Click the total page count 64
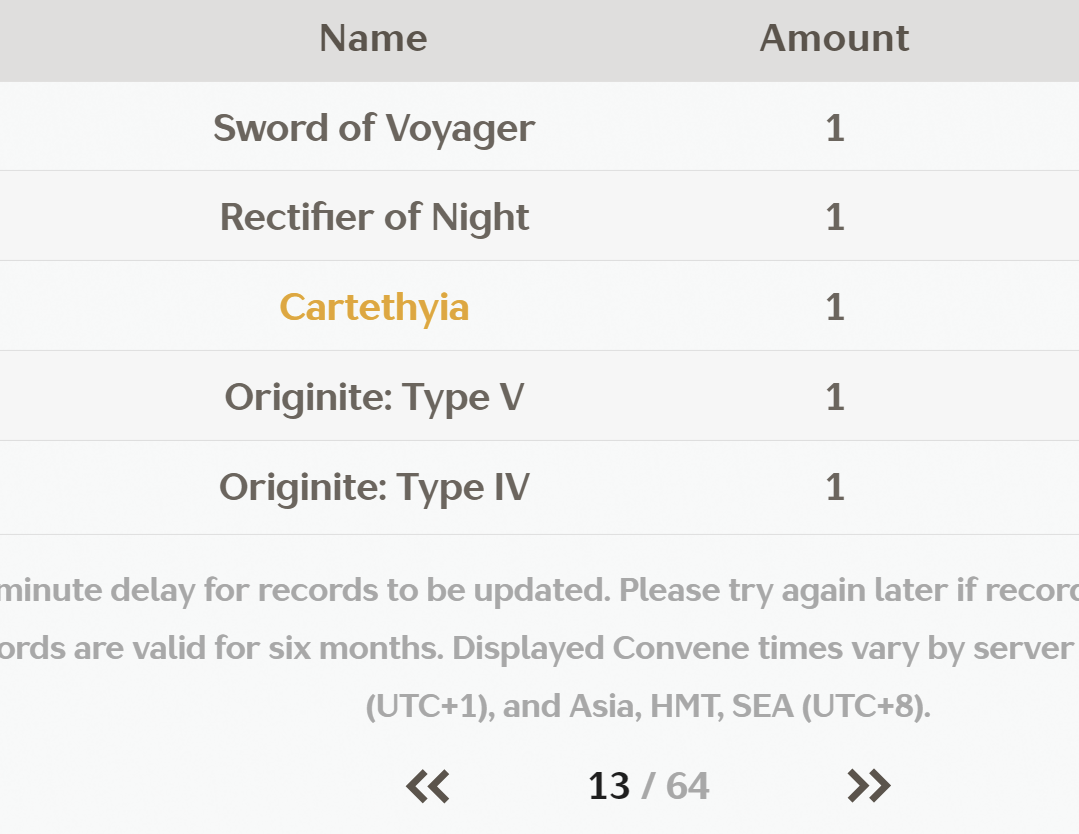The width and height of the screenshot is (1079, 834). click(688, 786)
